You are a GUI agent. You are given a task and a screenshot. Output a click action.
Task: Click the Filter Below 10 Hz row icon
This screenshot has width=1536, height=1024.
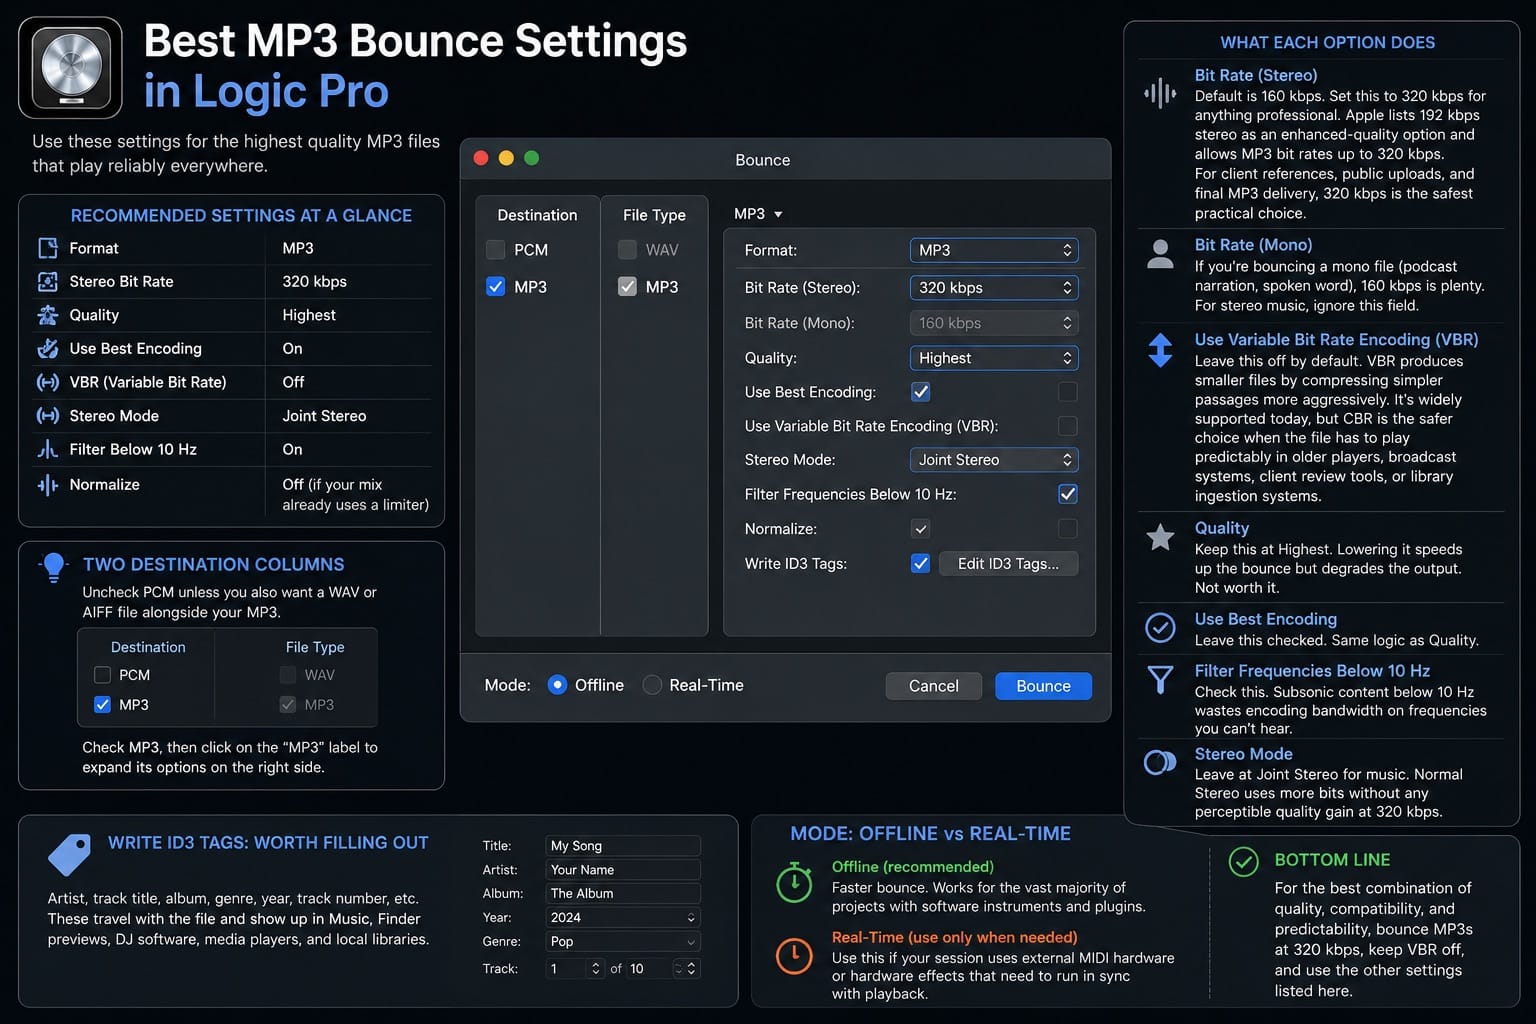click(x=47, y=450)
